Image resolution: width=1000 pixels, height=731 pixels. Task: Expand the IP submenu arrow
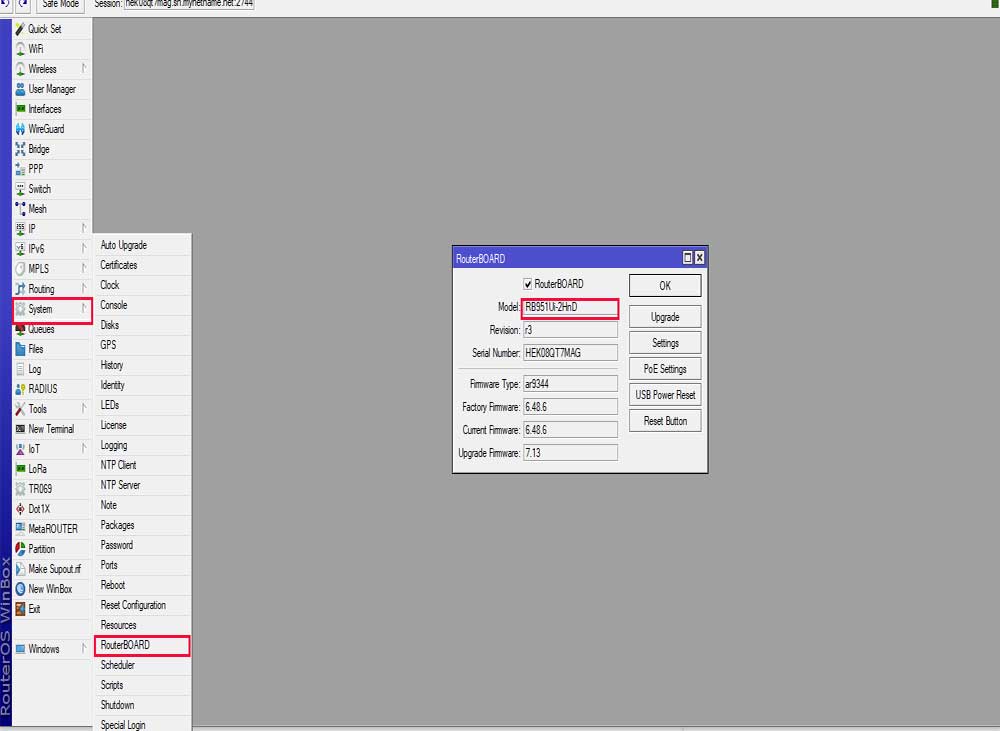(84, 228)
